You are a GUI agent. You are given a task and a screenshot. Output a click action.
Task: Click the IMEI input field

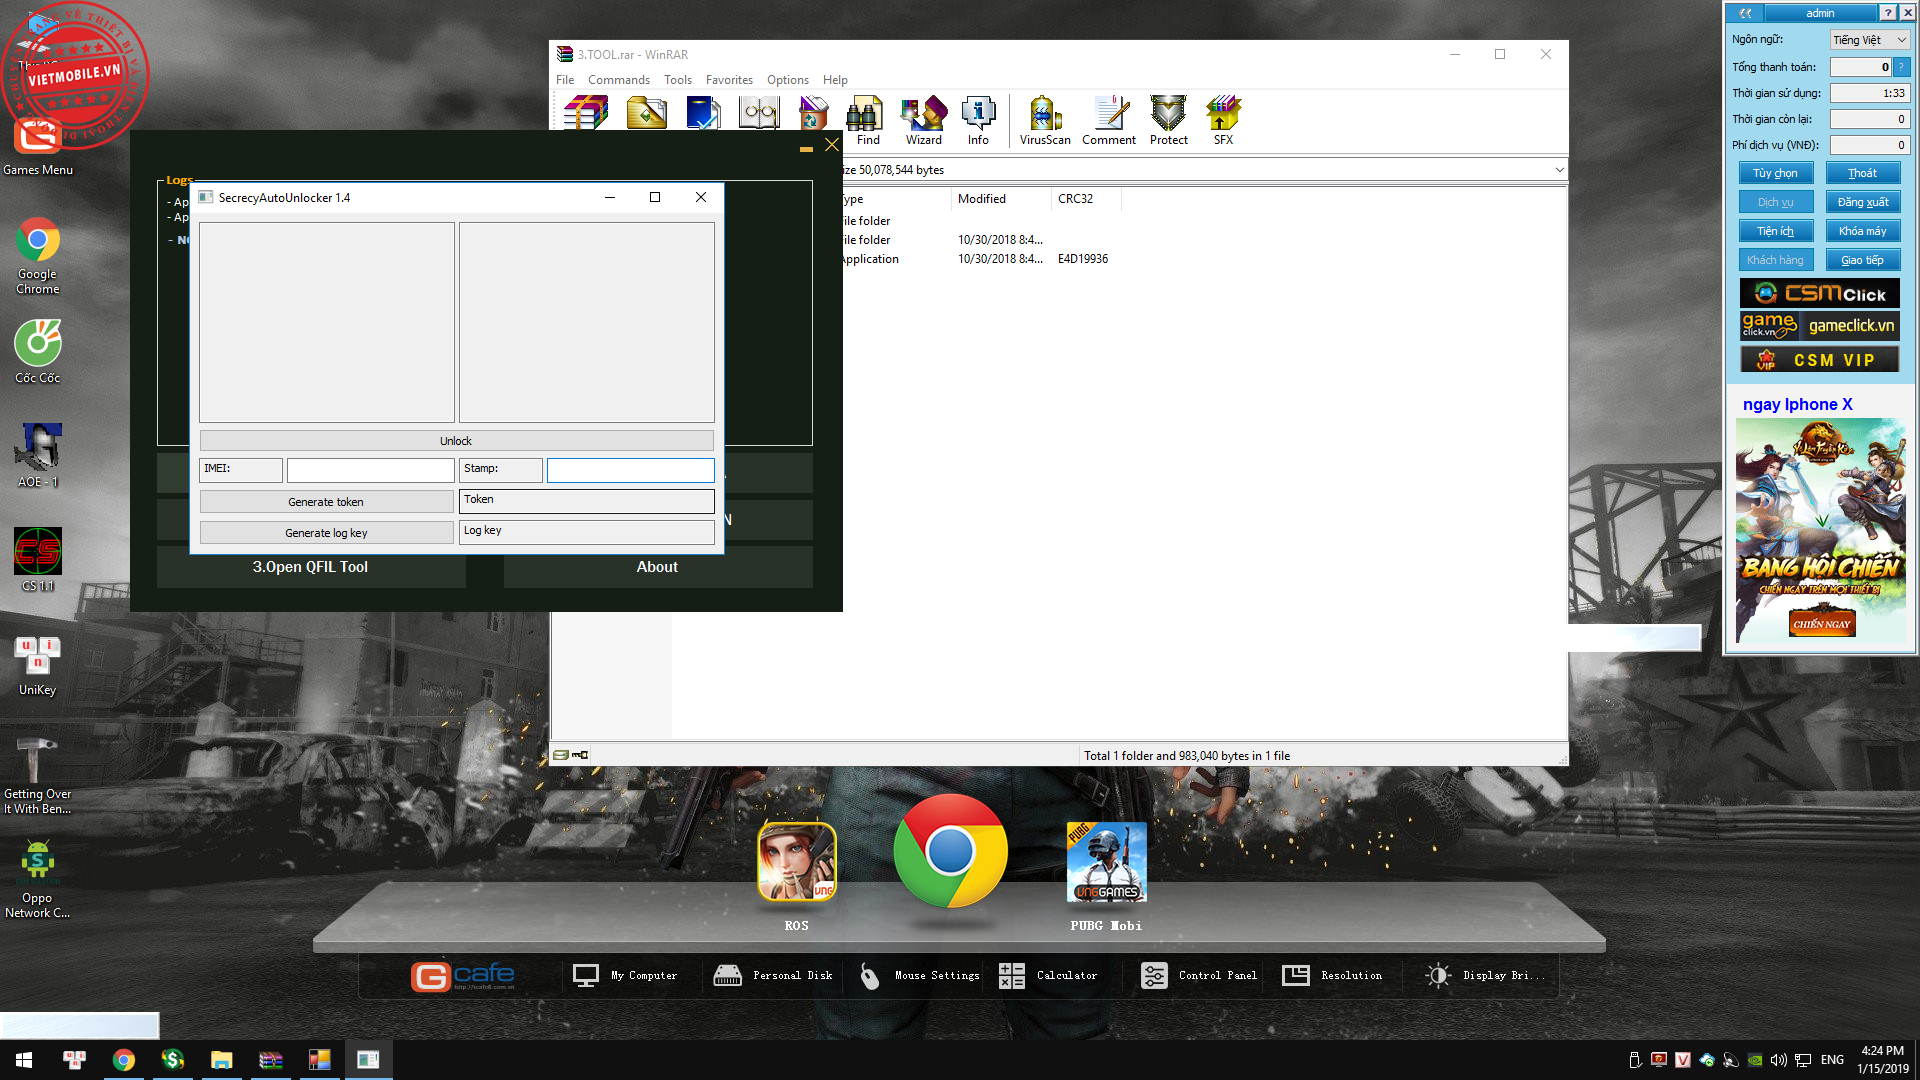click(x=371, y=470)
